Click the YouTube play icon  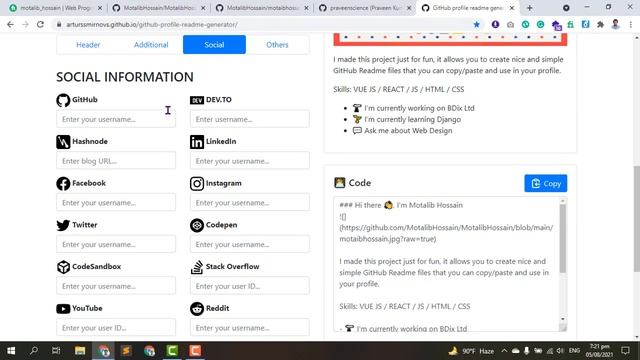click(x=63, y=309)
